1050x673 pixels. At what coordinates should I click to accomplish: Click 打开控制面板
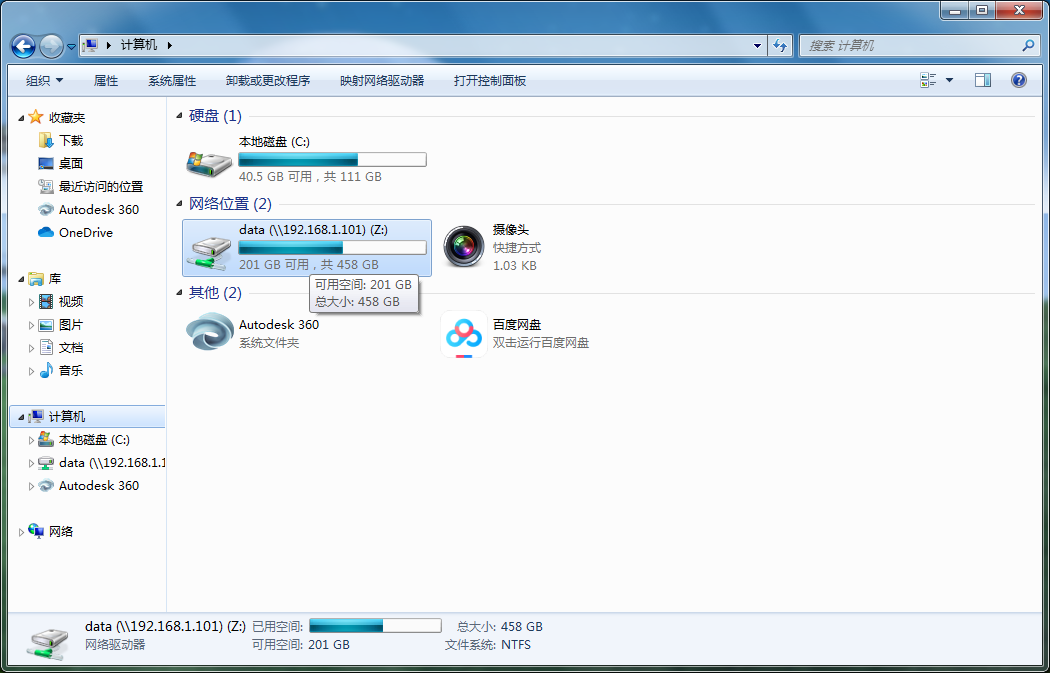pos(490,80)
